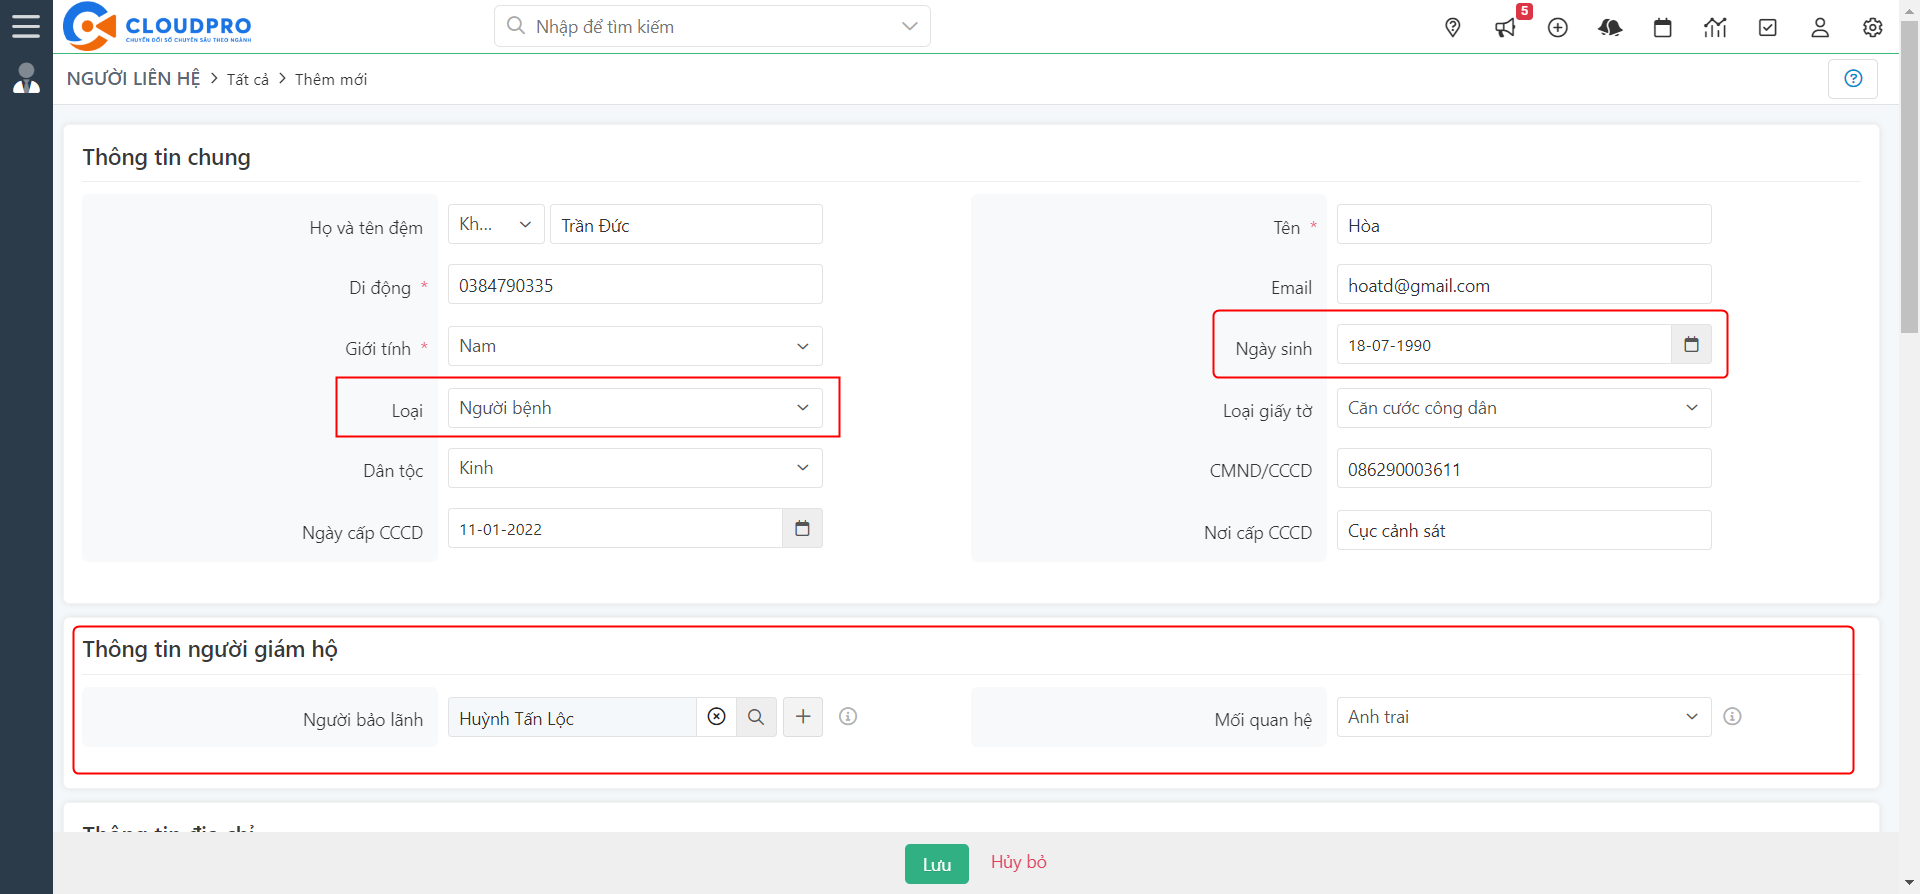1920x894 pixels.
Task: Click the Thông tin chung heading
Action: tap(166, 157)
